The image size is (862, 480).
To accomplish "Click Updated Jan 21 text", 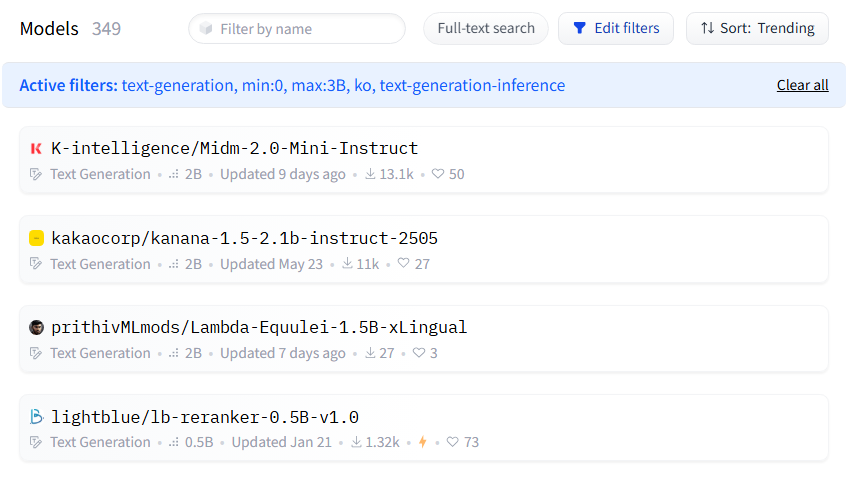I will [281, 442].
